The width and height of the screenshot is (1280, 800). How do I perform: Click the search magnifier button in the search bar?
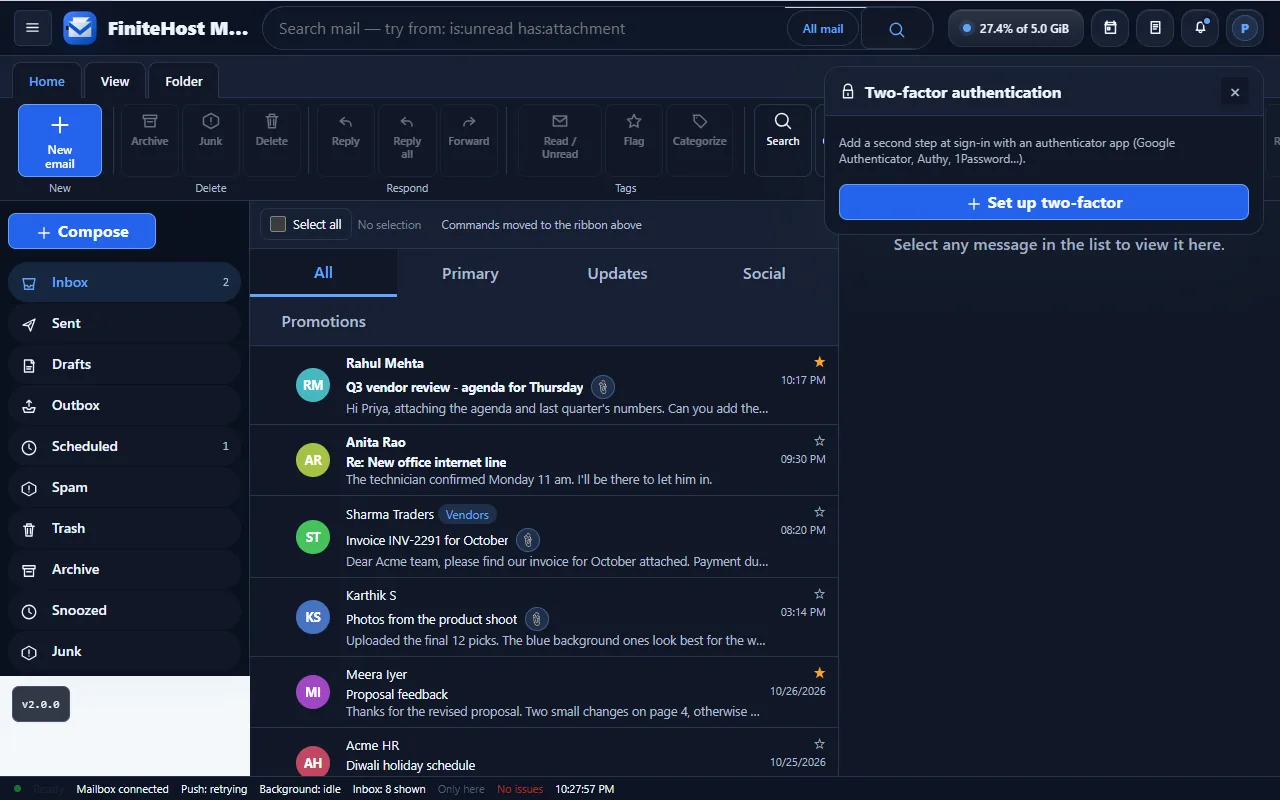coord(897,29)
